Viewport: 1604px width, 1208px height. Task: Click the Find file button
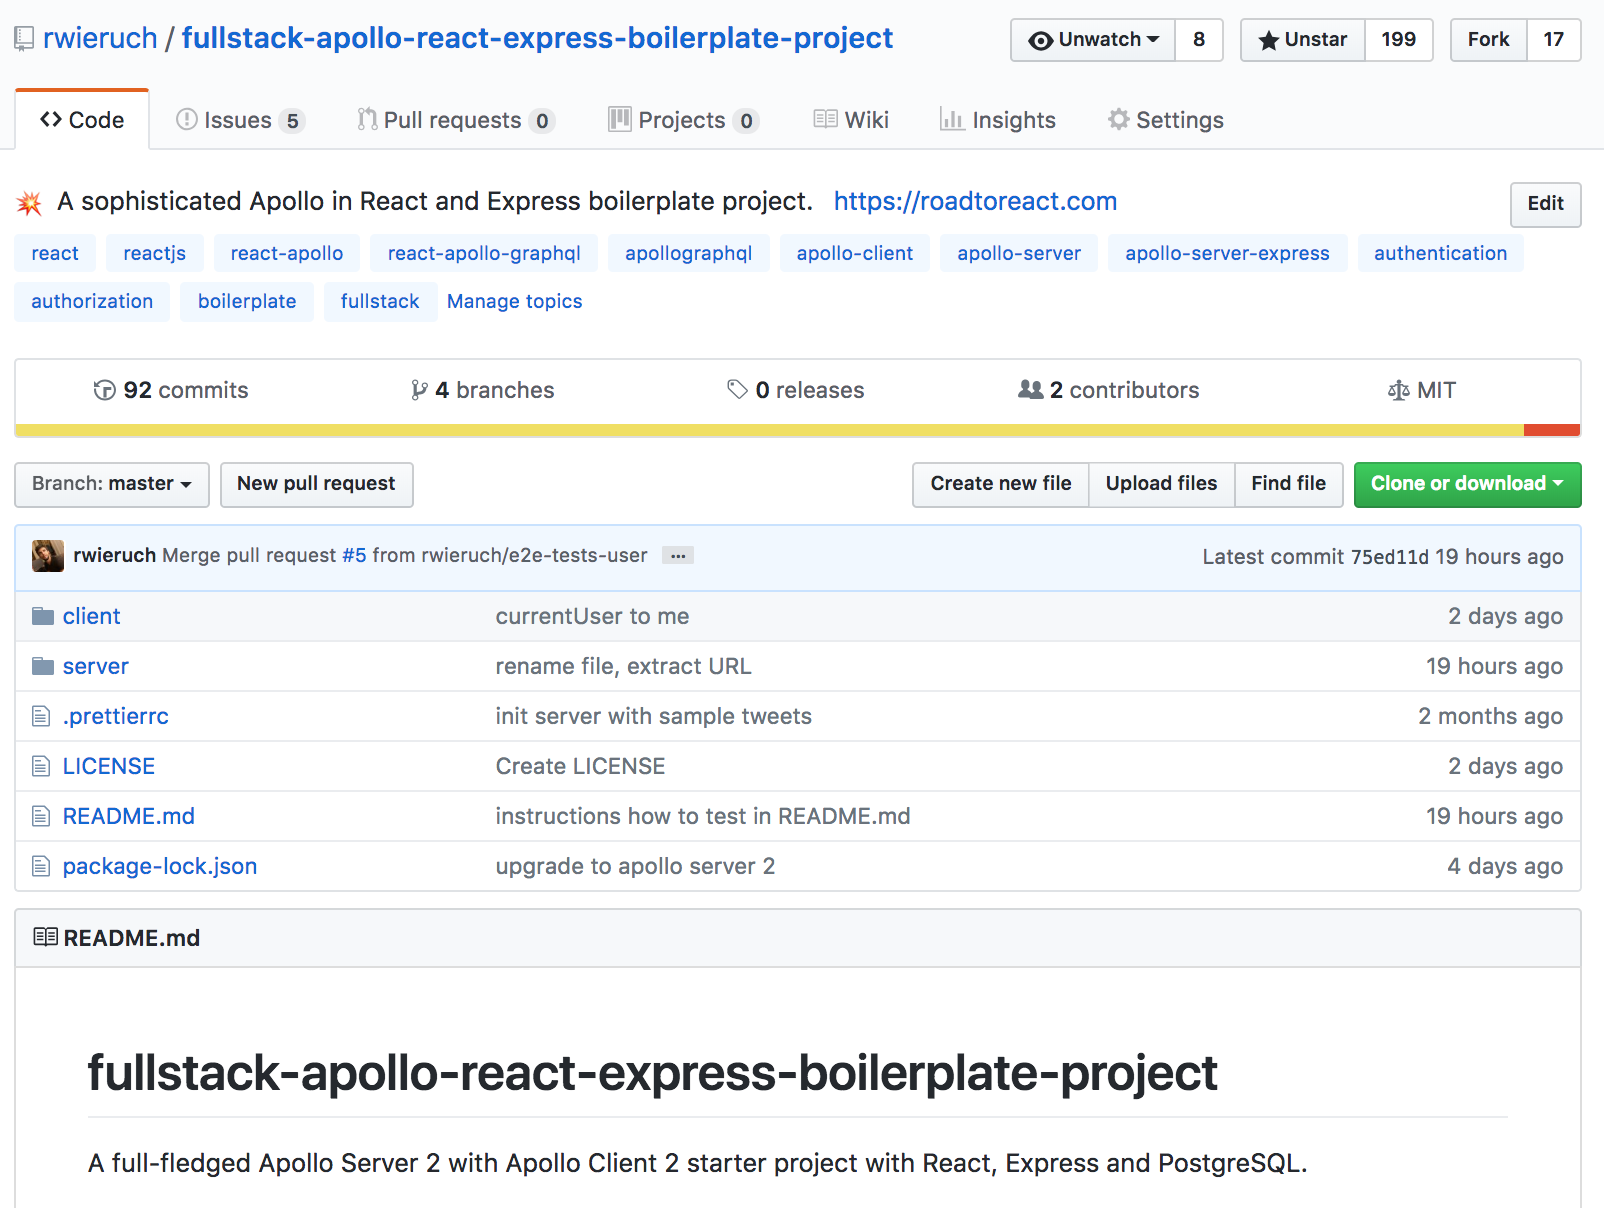(x=1289, y=484)
